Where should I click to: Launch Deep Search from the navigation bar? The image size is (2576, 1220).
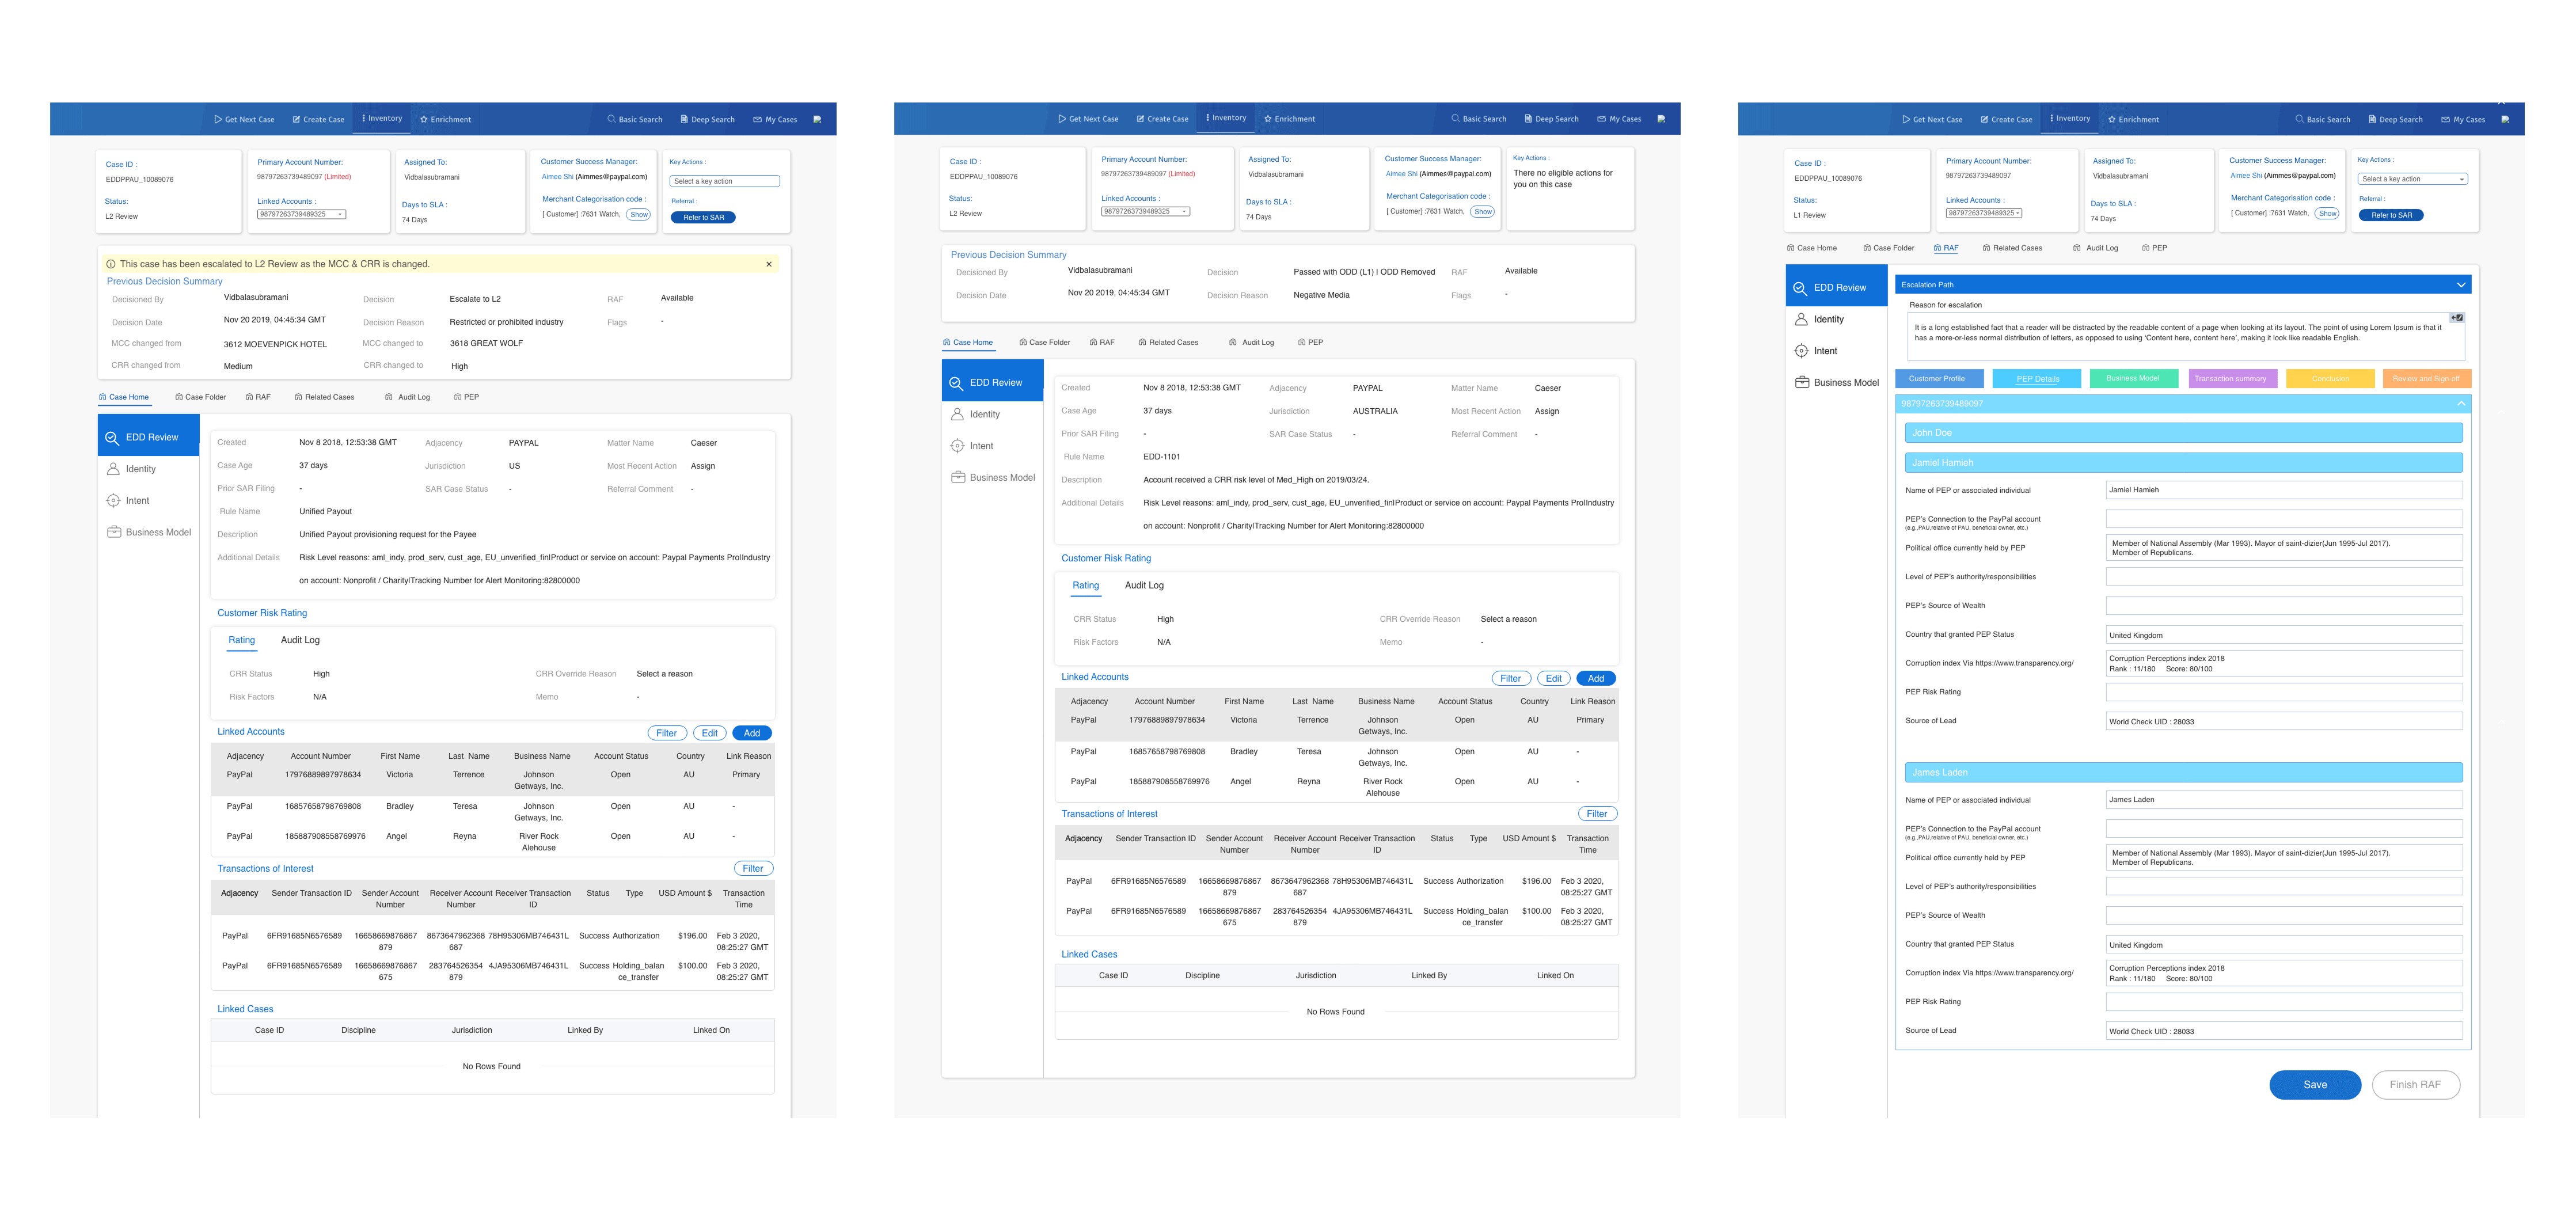[707, 118]
